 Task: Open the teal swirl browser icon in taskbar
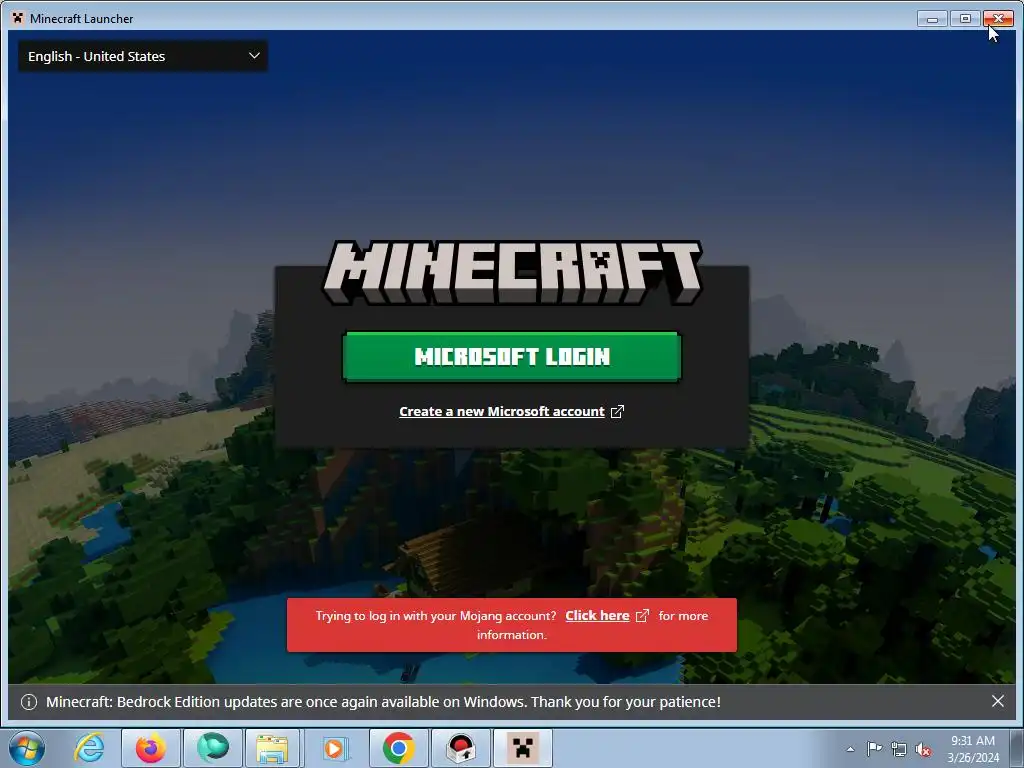(213, 748)
